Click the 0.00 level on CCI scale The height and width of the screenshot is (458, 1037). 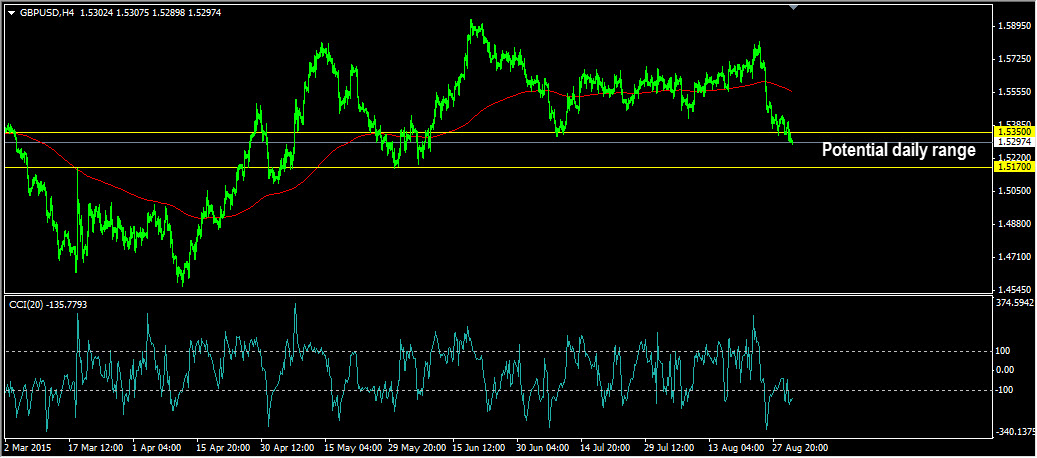1007,369
